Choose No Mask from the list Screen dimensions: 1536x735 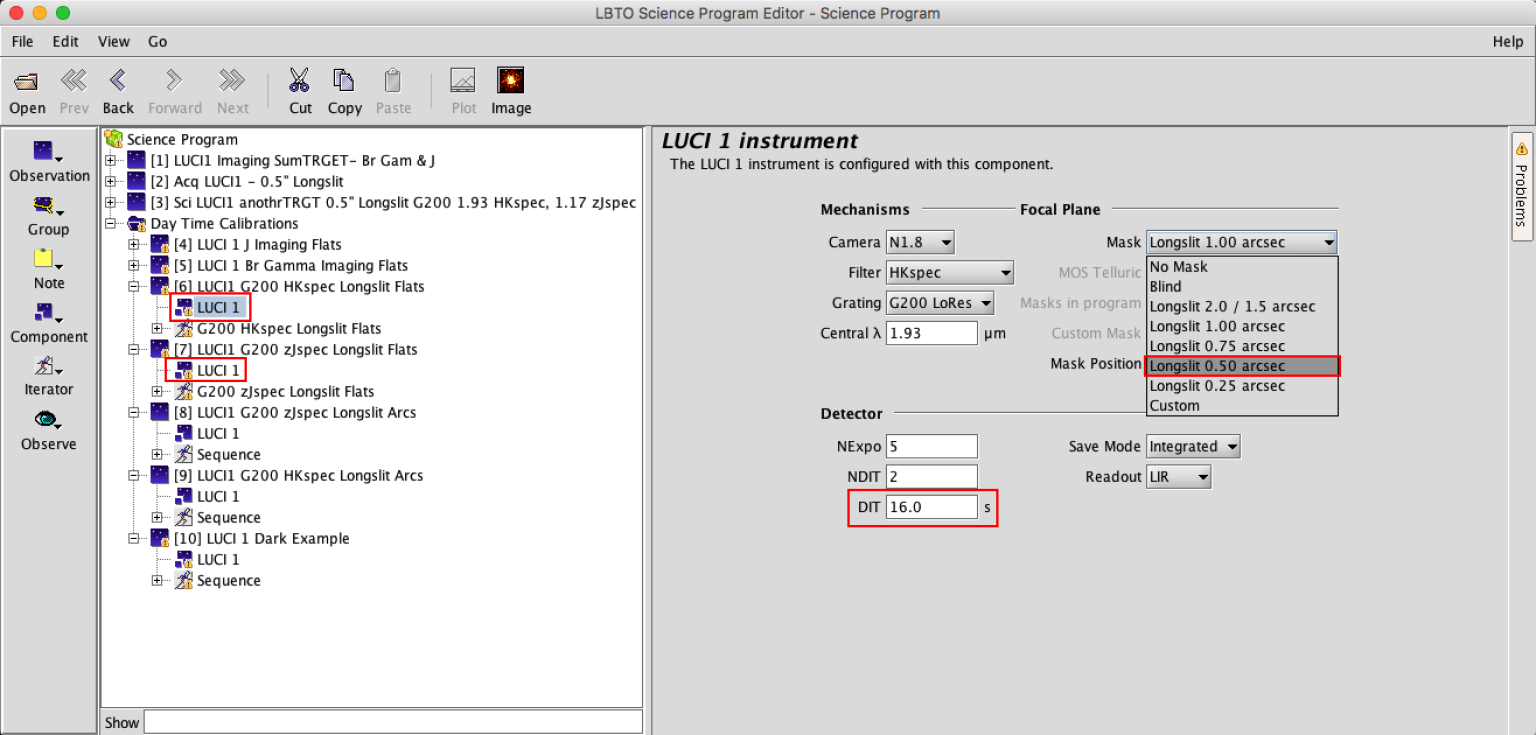coord(1241,267)
